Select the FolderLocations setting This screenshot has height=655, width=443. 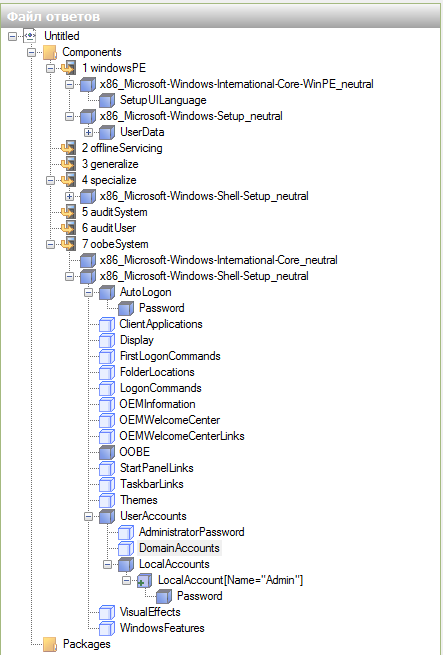pyautogui.click(x=157, y=372)
